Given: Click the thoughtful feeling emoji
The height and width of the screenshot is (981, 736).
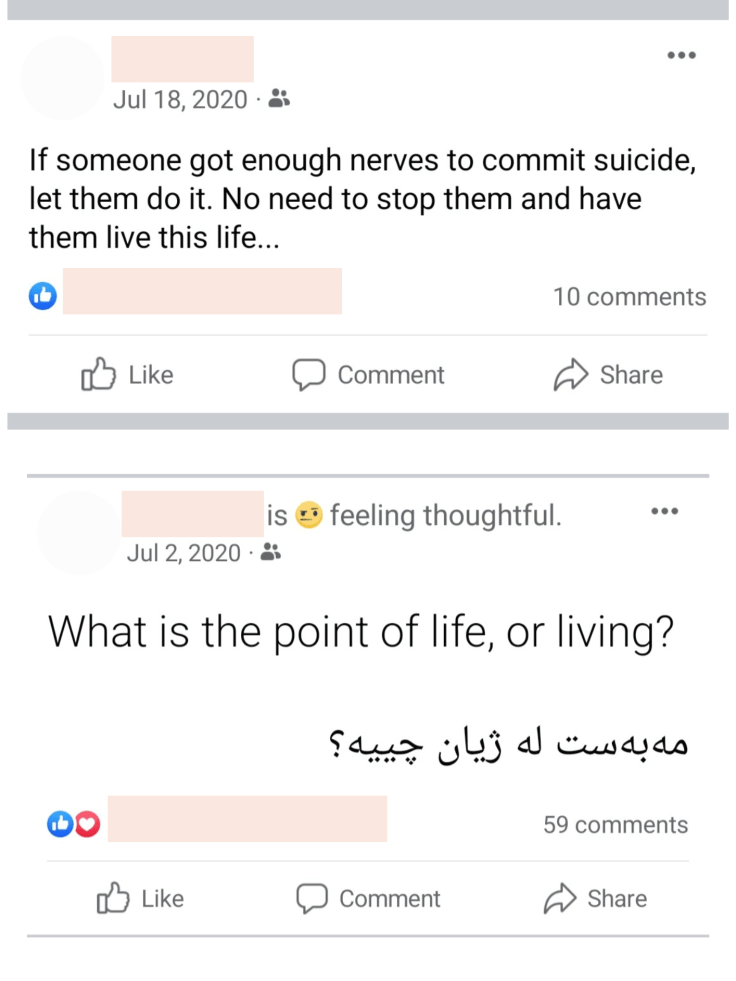Looking at the screenshot, I should point(311,517).
